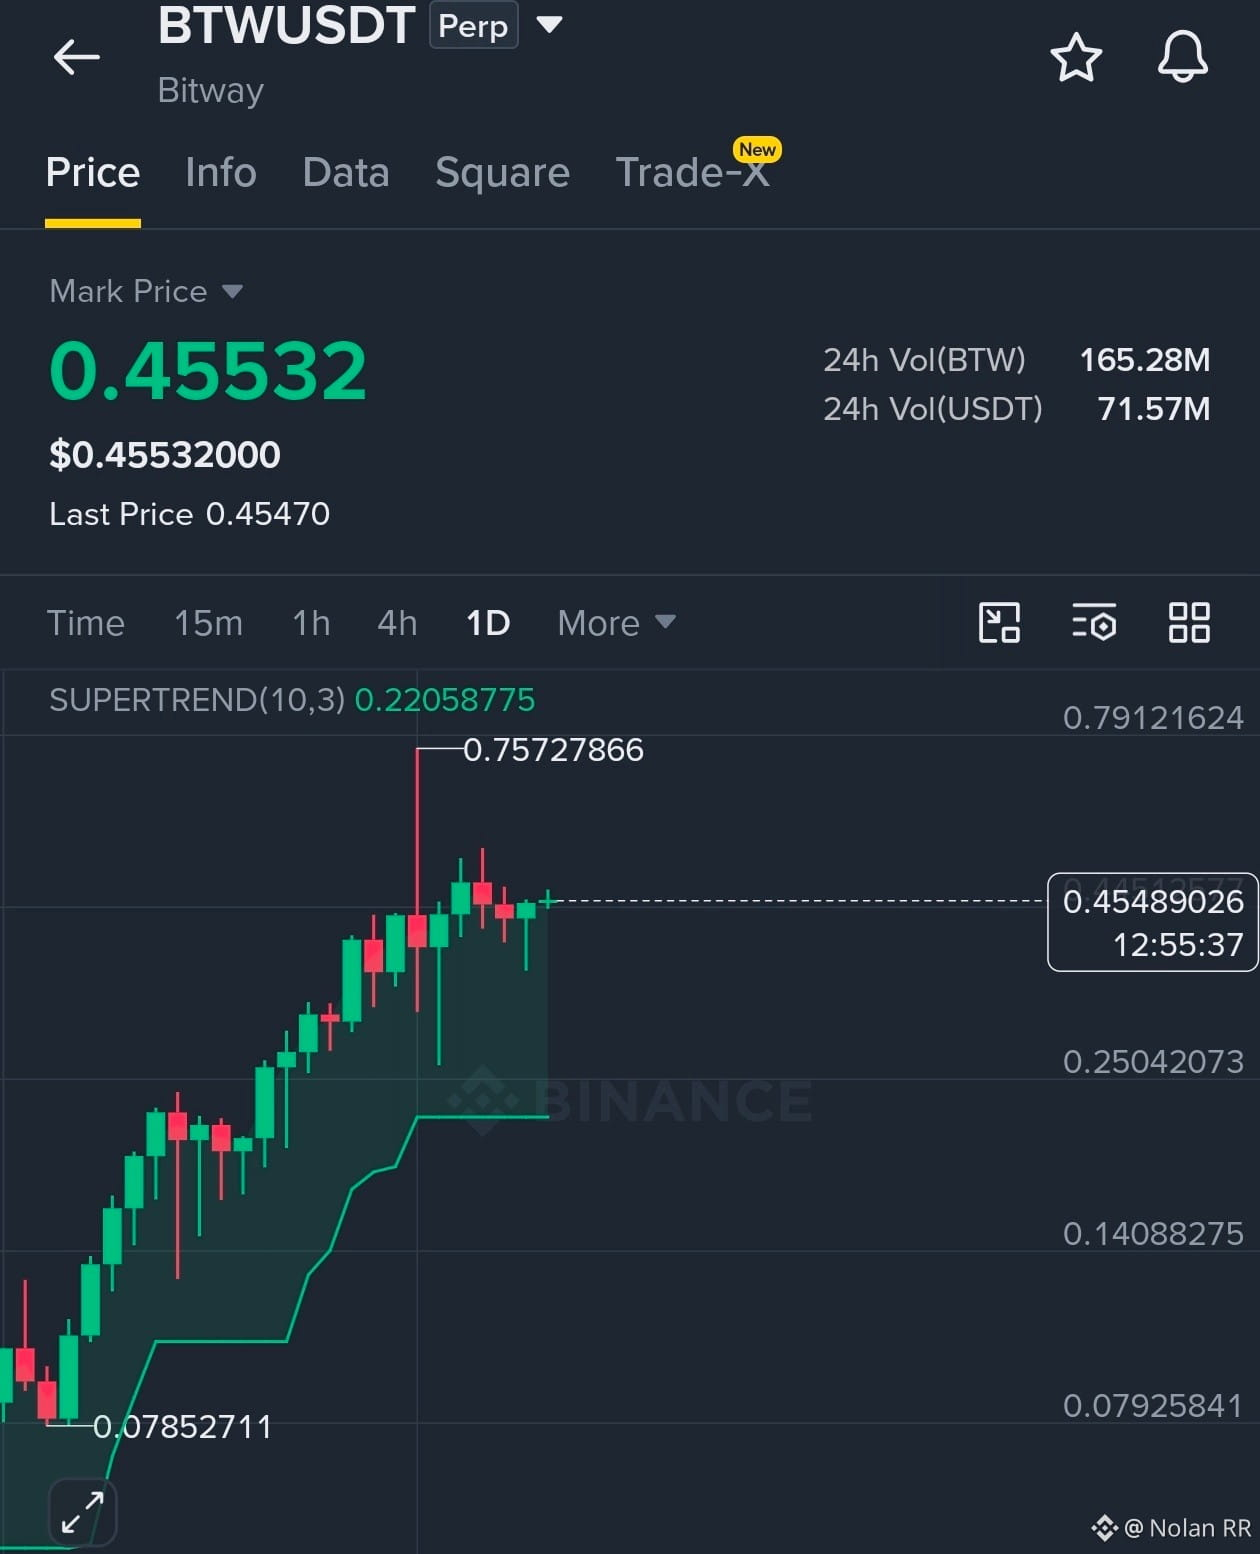Open the trading pair switcher dropdown arrow

[549, 24]
